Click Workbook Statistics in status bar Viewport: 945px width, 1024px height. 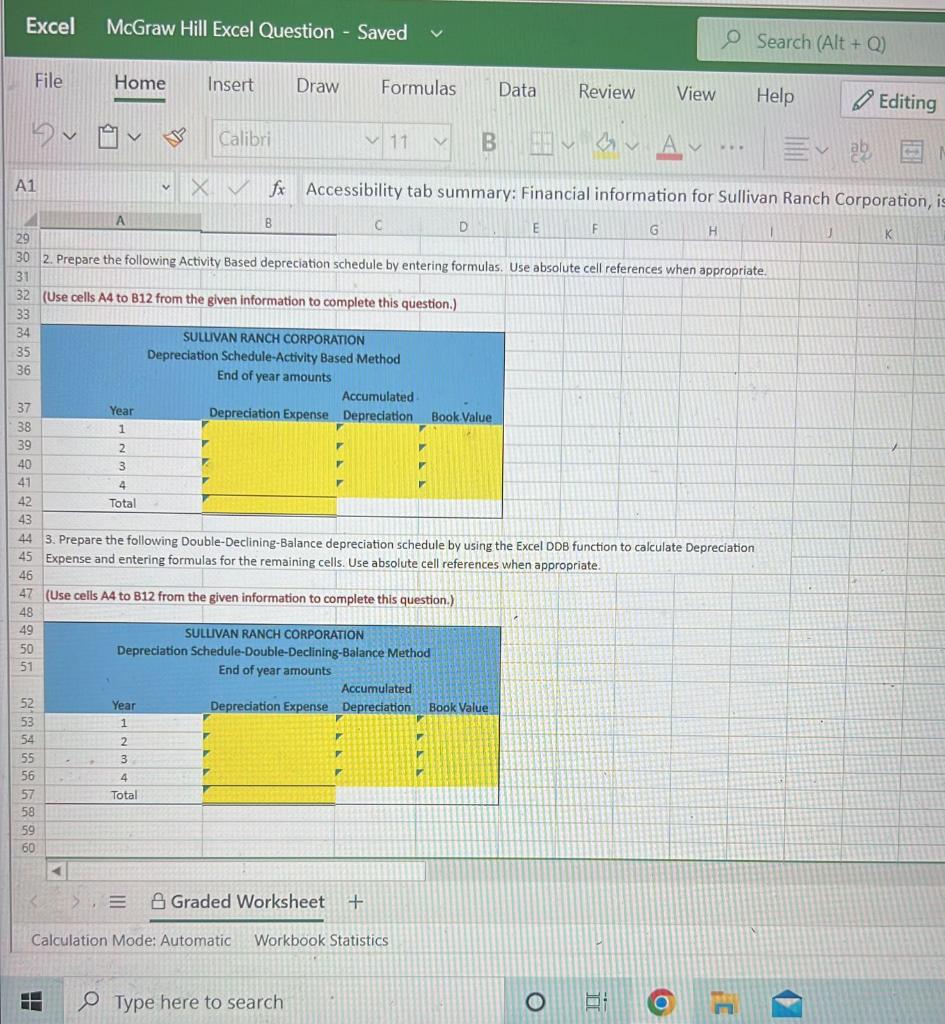(x=321, y=940)
